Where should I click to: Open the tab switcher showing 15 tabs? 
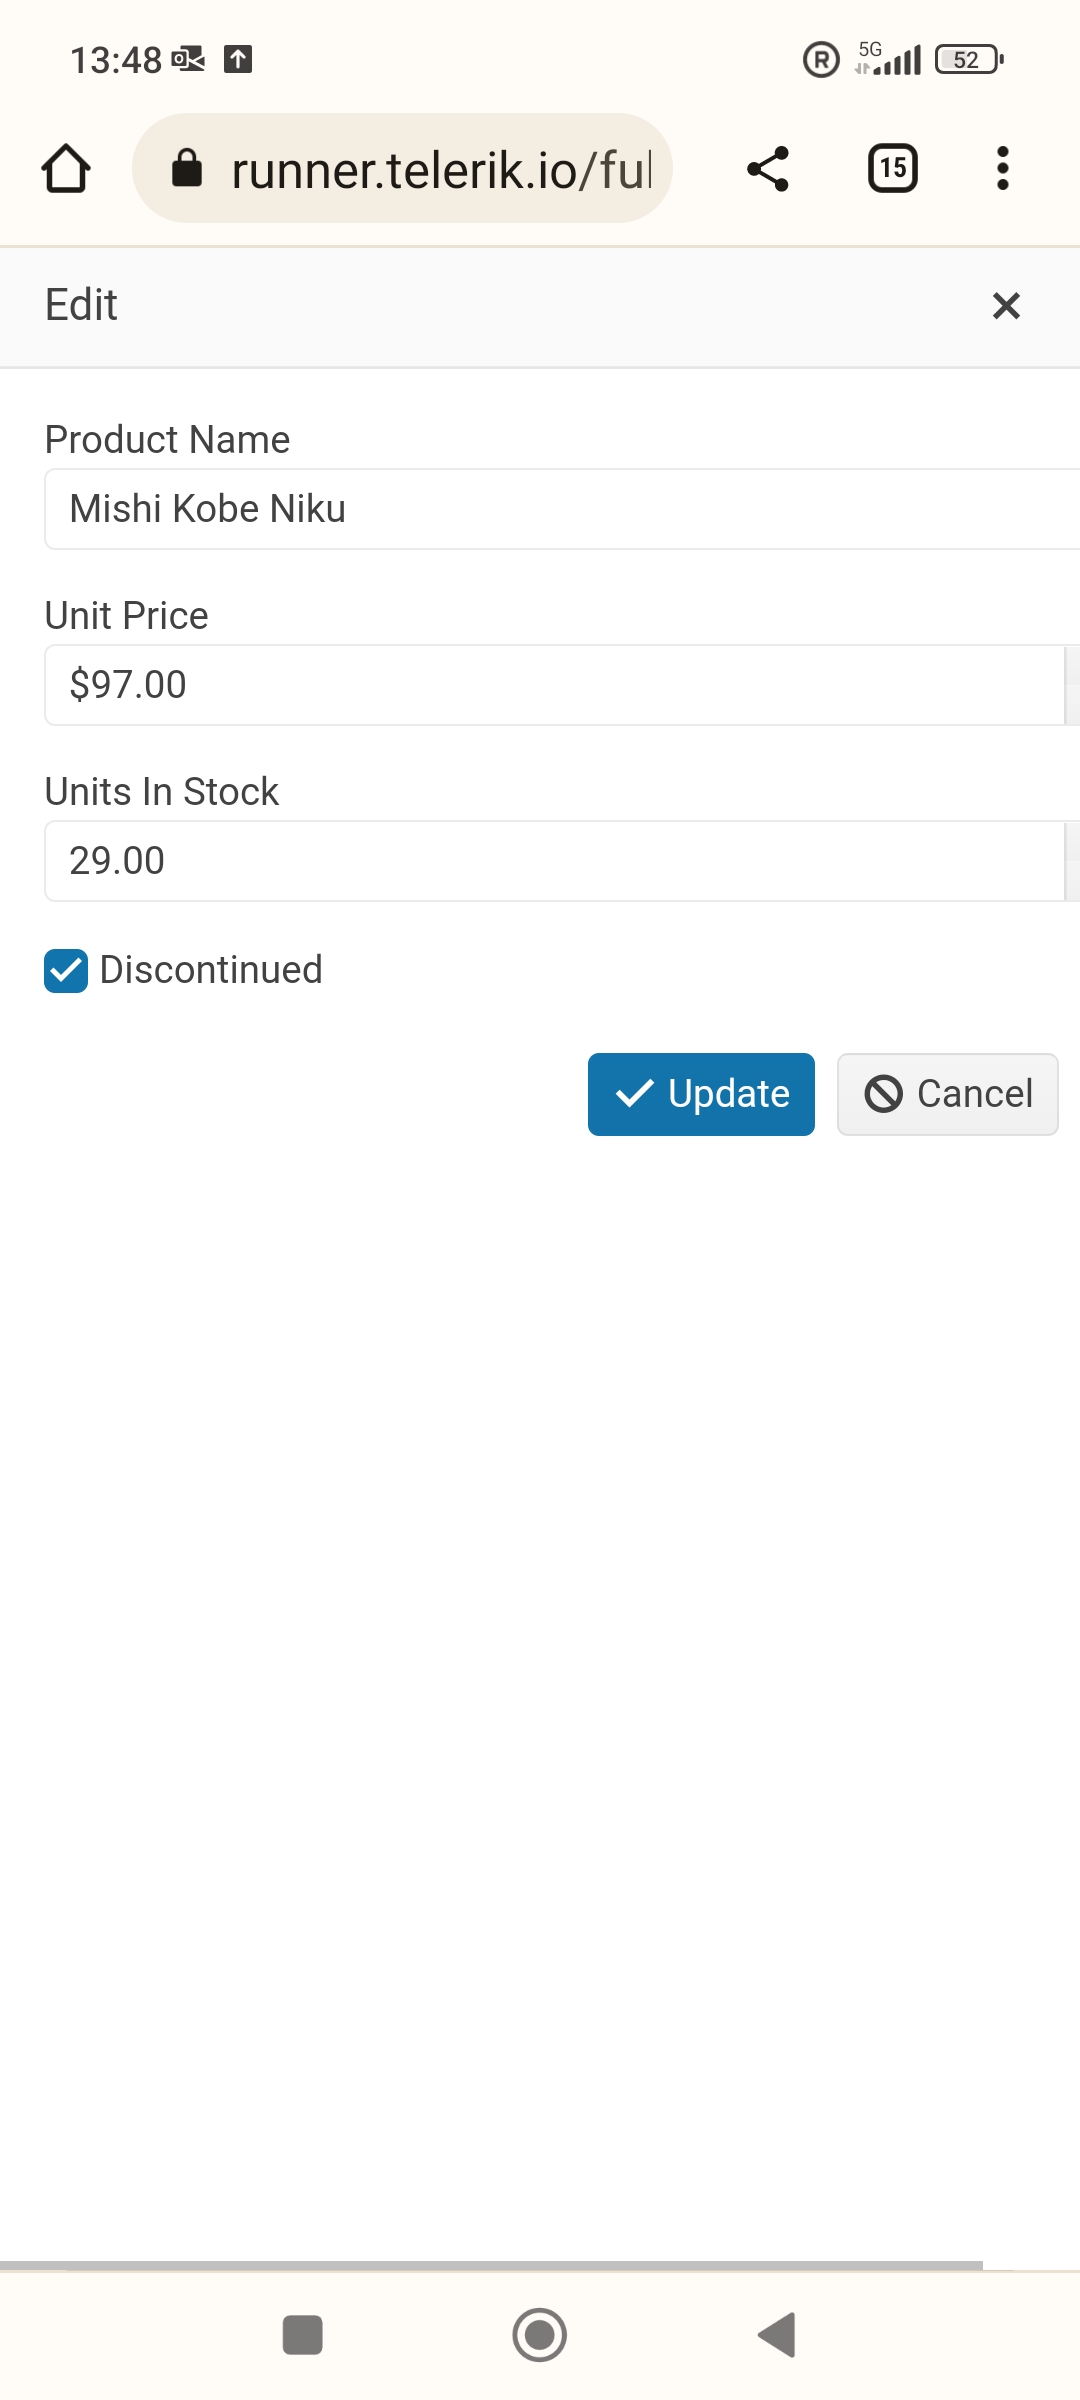click(892, 168)
